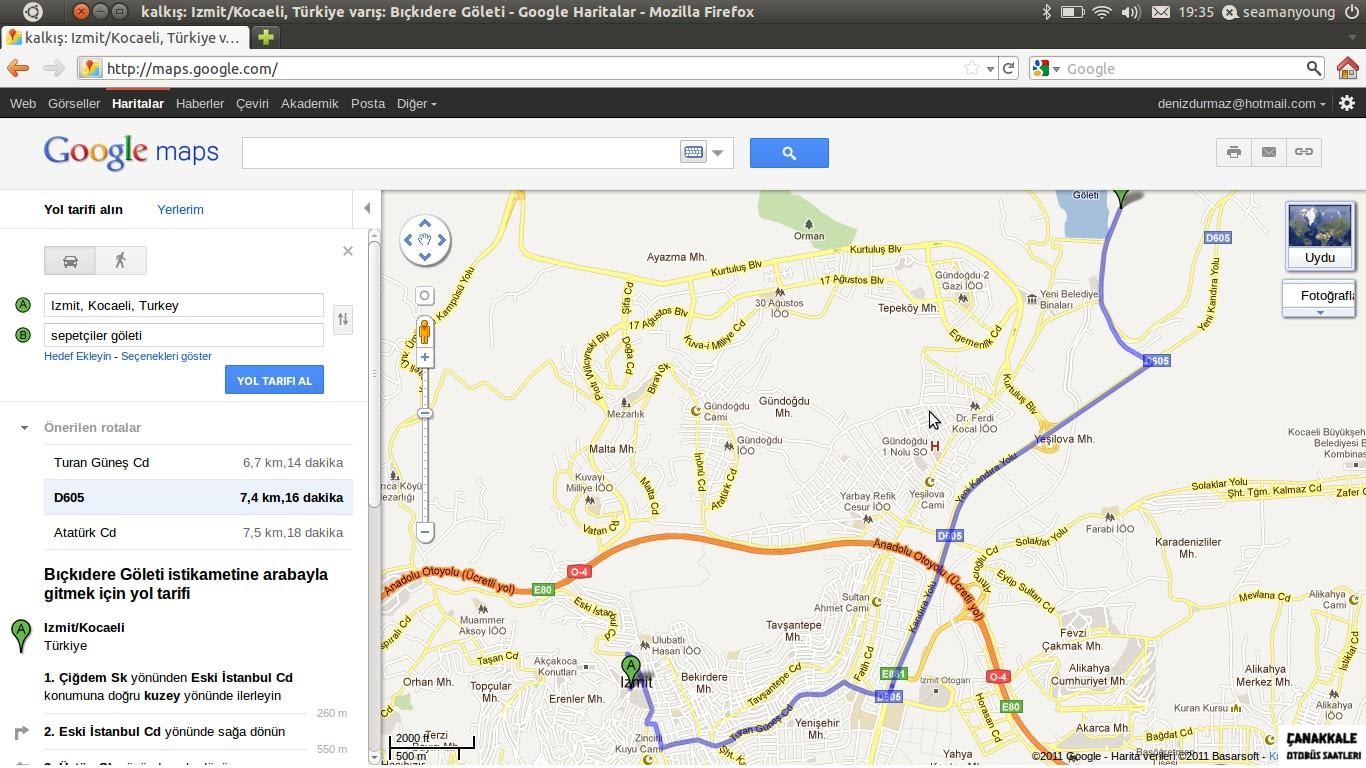Switch to Uydu satellite view thumbnail
This screenshot has height=768, width=1366.
(1320, 236)
